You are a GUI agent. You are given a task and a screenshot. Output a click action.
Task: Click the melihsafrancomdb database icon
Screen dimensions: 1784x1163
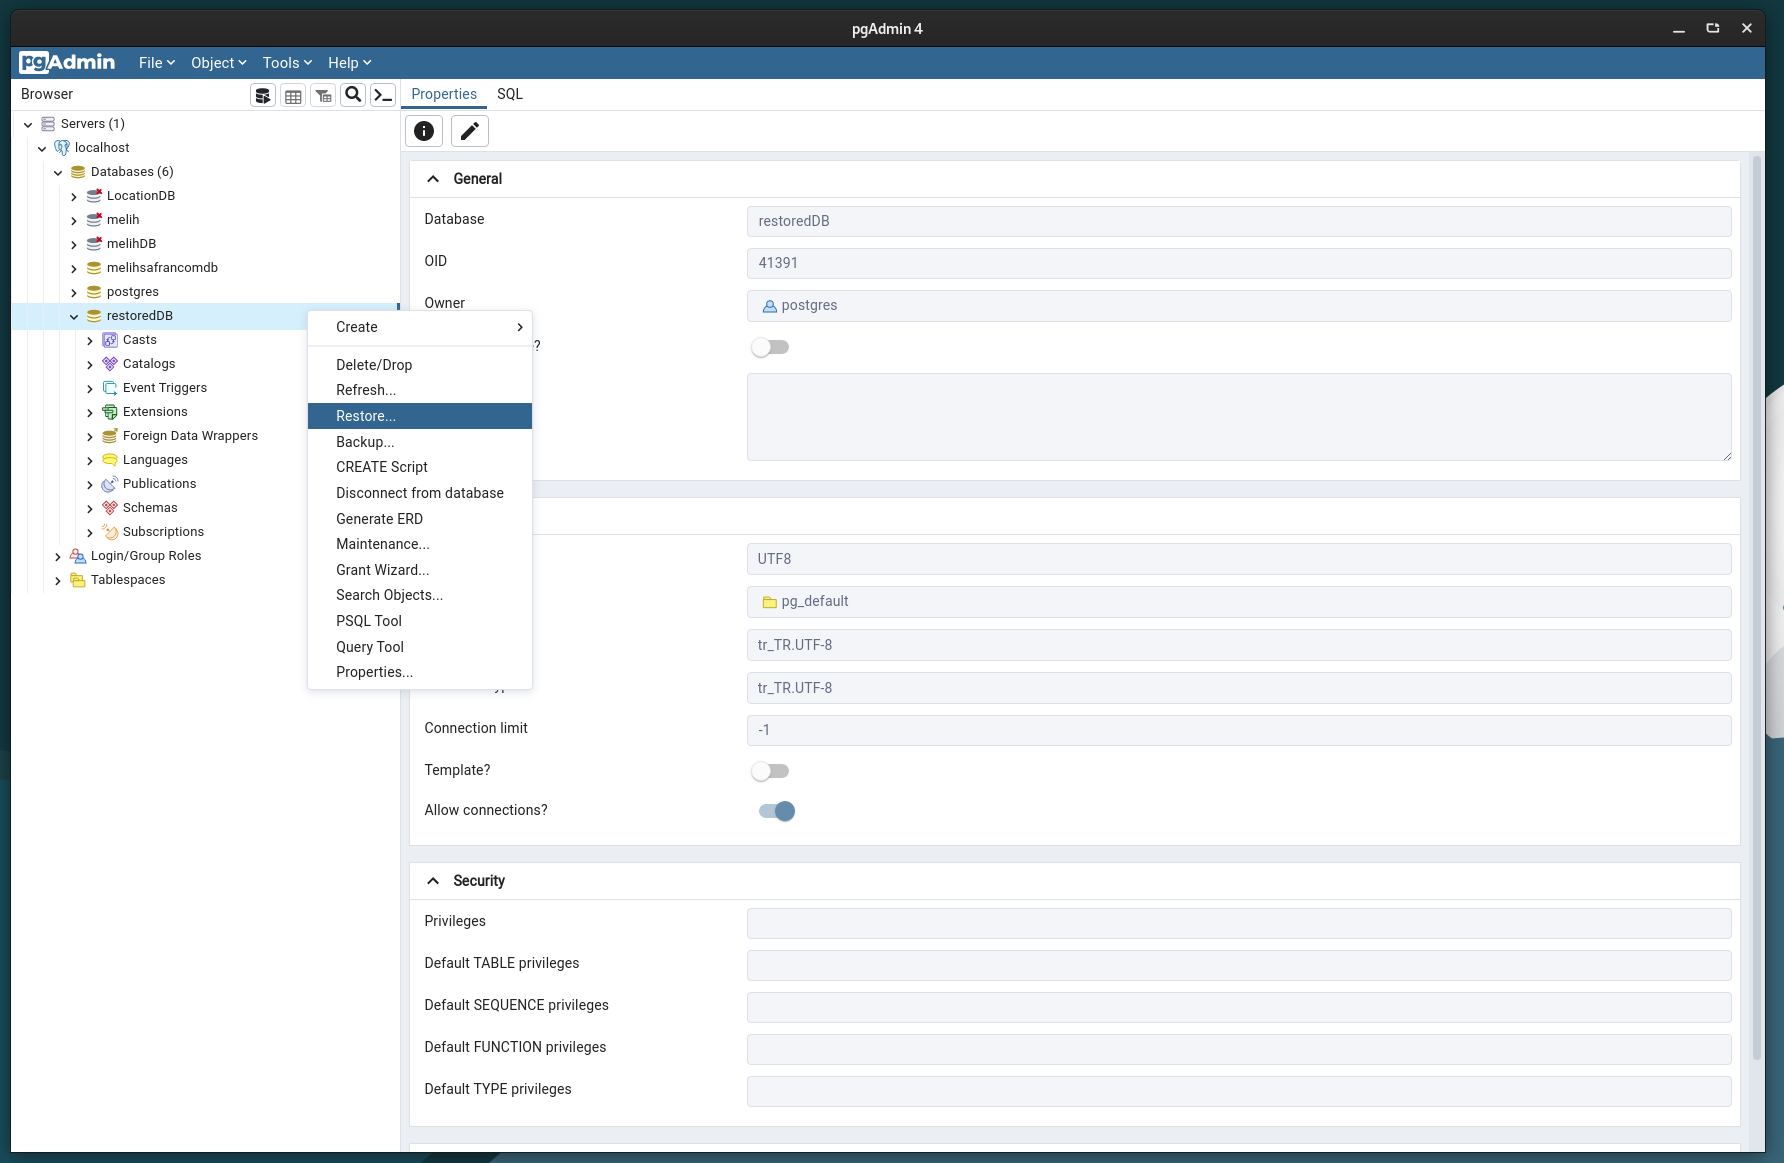tap(94, 268)
